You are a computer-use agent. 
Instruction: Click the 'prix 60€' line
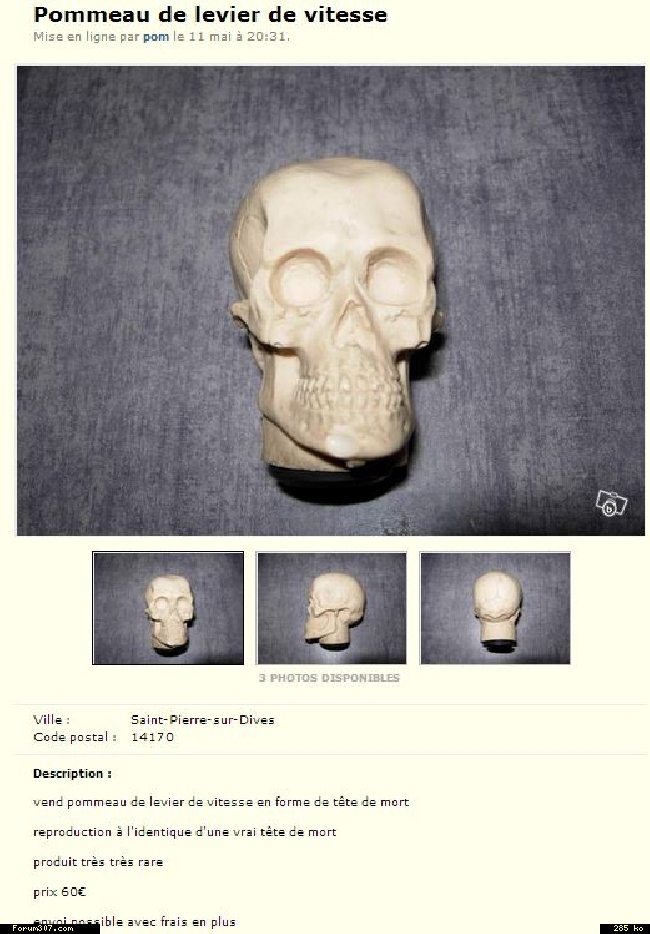60,892
